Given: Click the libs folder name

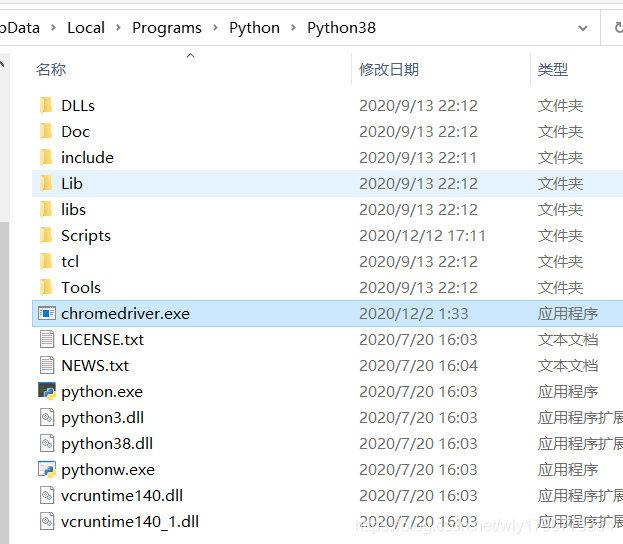Looking at the screenshot, I should (x=74, y=209).
